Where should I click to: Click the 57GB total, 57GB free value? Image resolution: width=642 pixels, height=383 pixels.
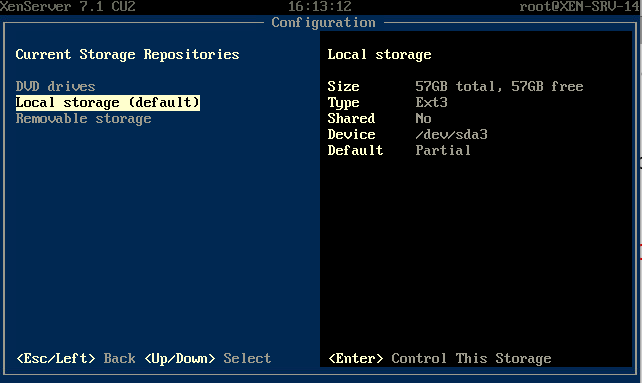[499, 86]
